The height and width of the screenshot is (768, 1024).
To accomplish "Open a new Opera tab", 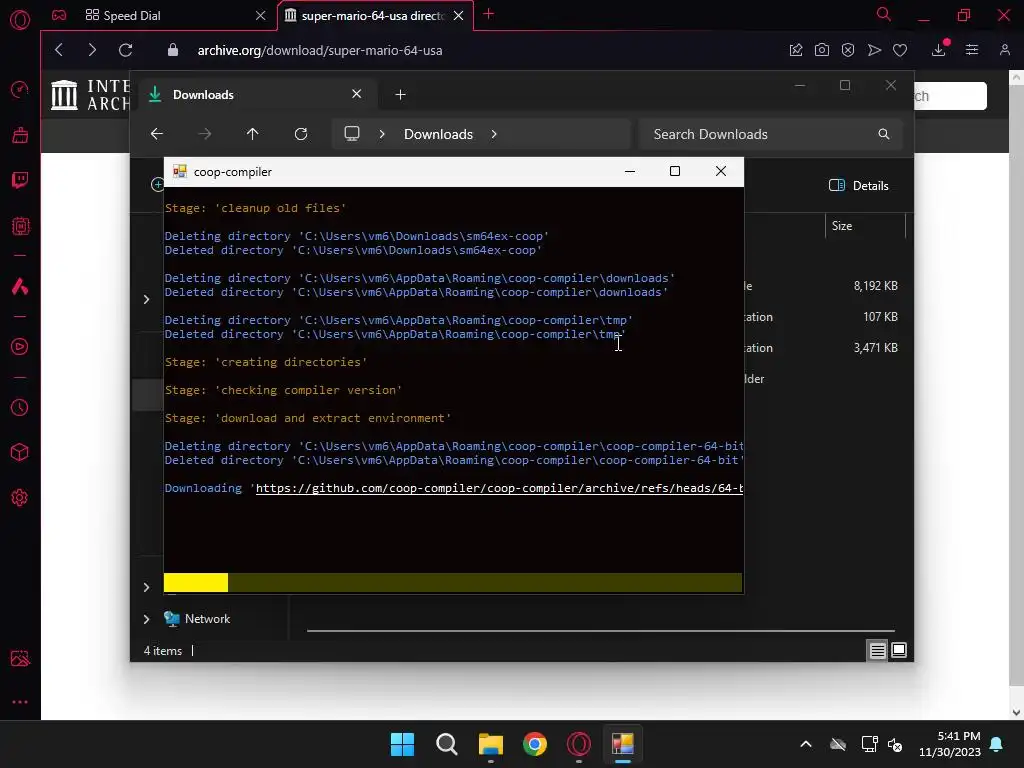I will pyautogui.click(x=488, y=14).
